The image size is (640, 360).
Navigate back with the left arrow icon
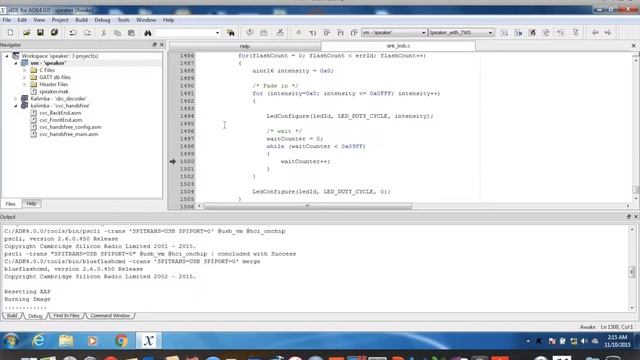pos(595,33)
